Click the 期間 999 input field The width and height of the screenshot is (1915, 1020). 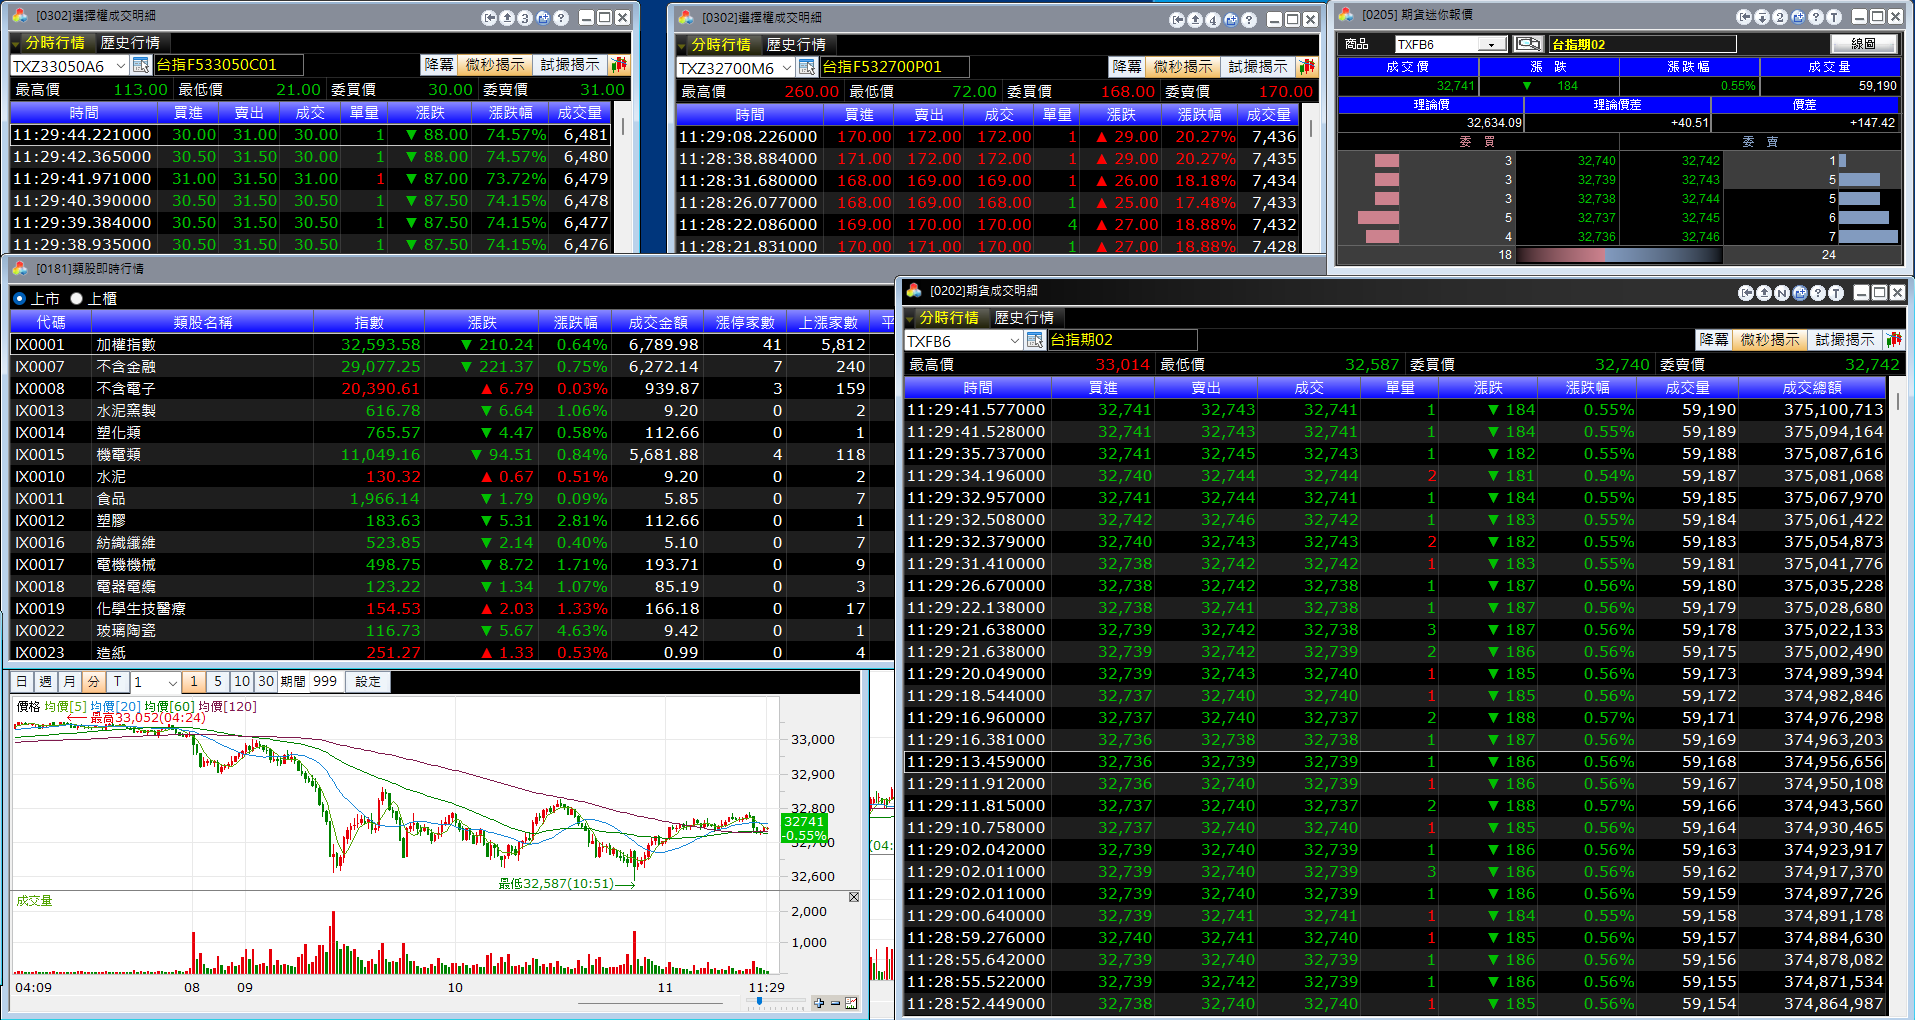(x=326, y=682)
